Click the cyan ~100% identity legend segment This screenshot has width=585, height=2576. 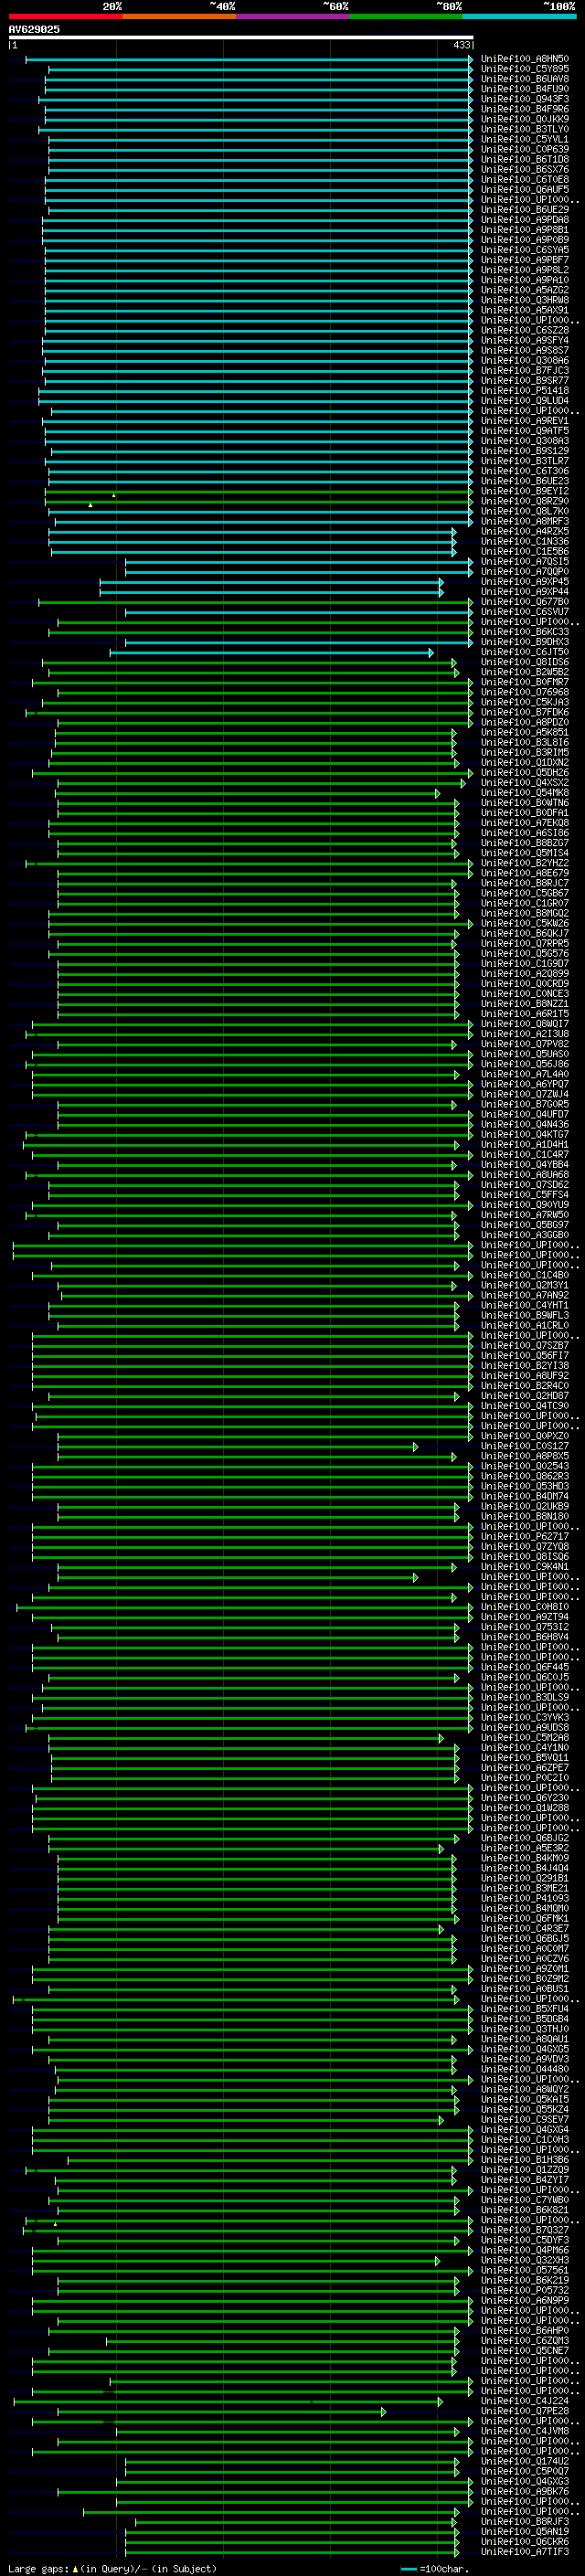519,16
